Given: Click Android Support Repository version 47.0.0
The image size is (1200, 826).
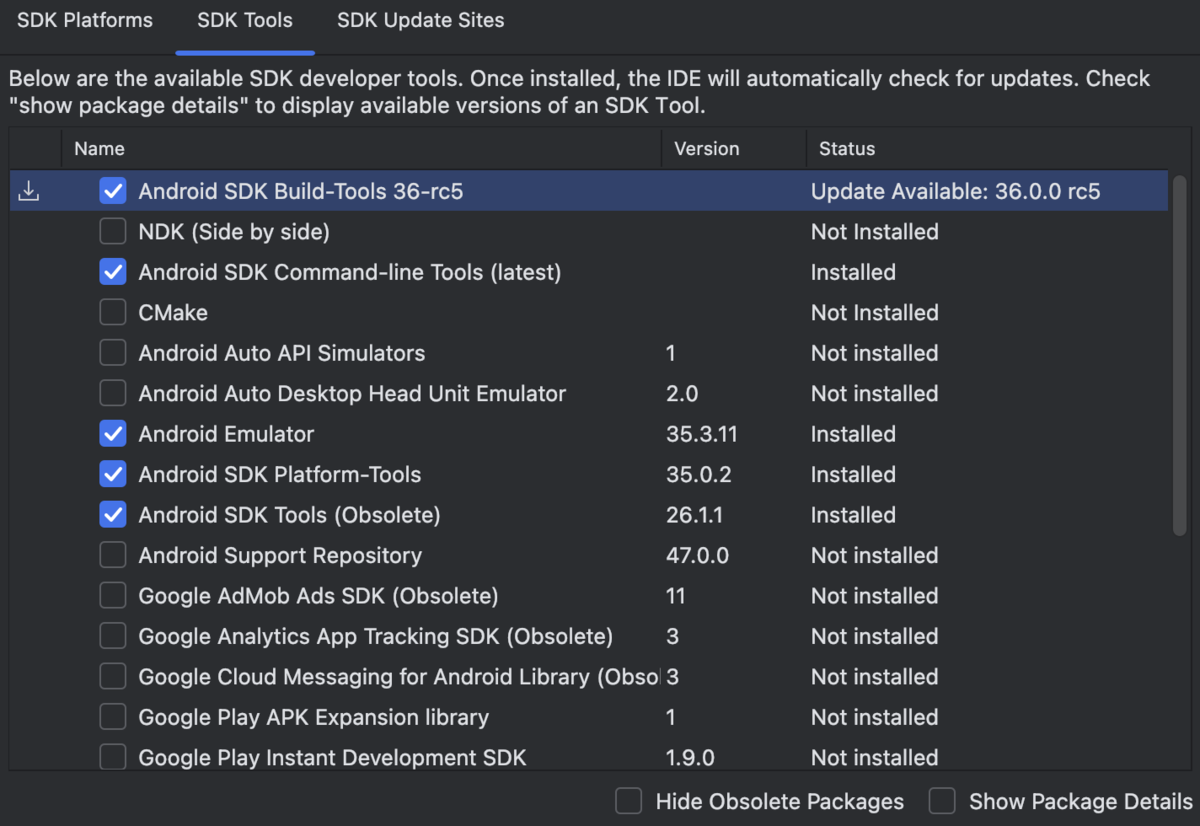Looking at the screenshot, I should click(697, 556).
